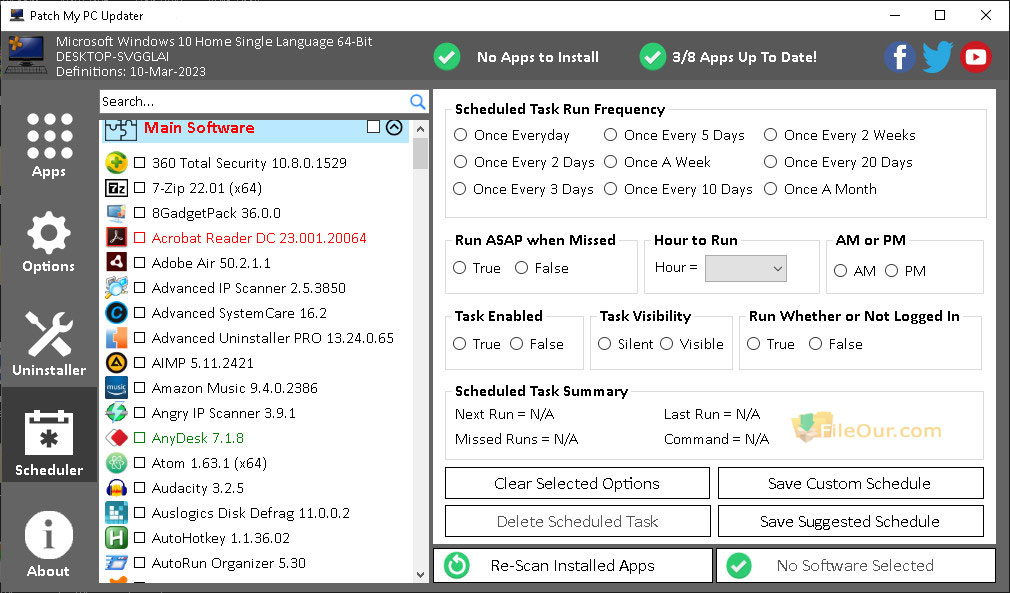This screenshot has height=593, width=1010.
Task: Select Once A Week frequency
Action: (611, 162)
